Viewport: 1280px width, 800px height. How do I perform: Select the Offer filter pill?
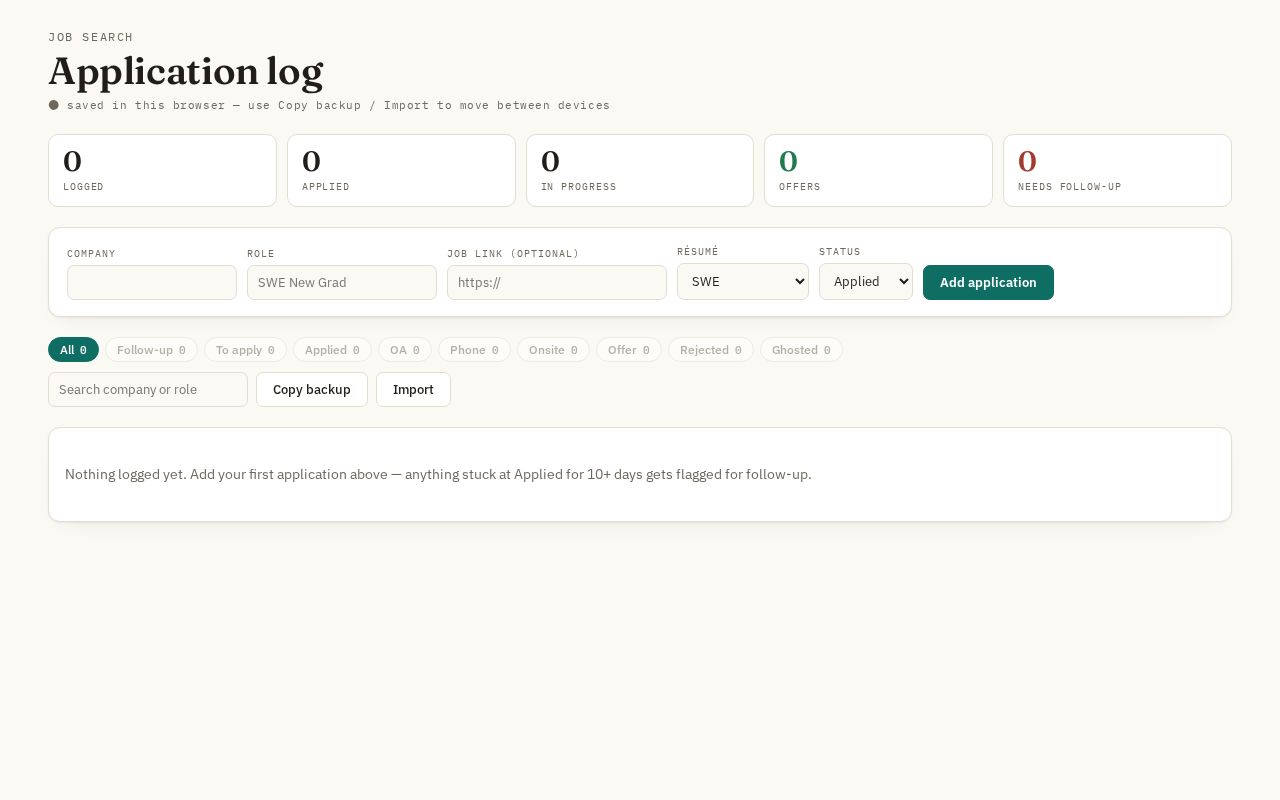coord(629,350)
